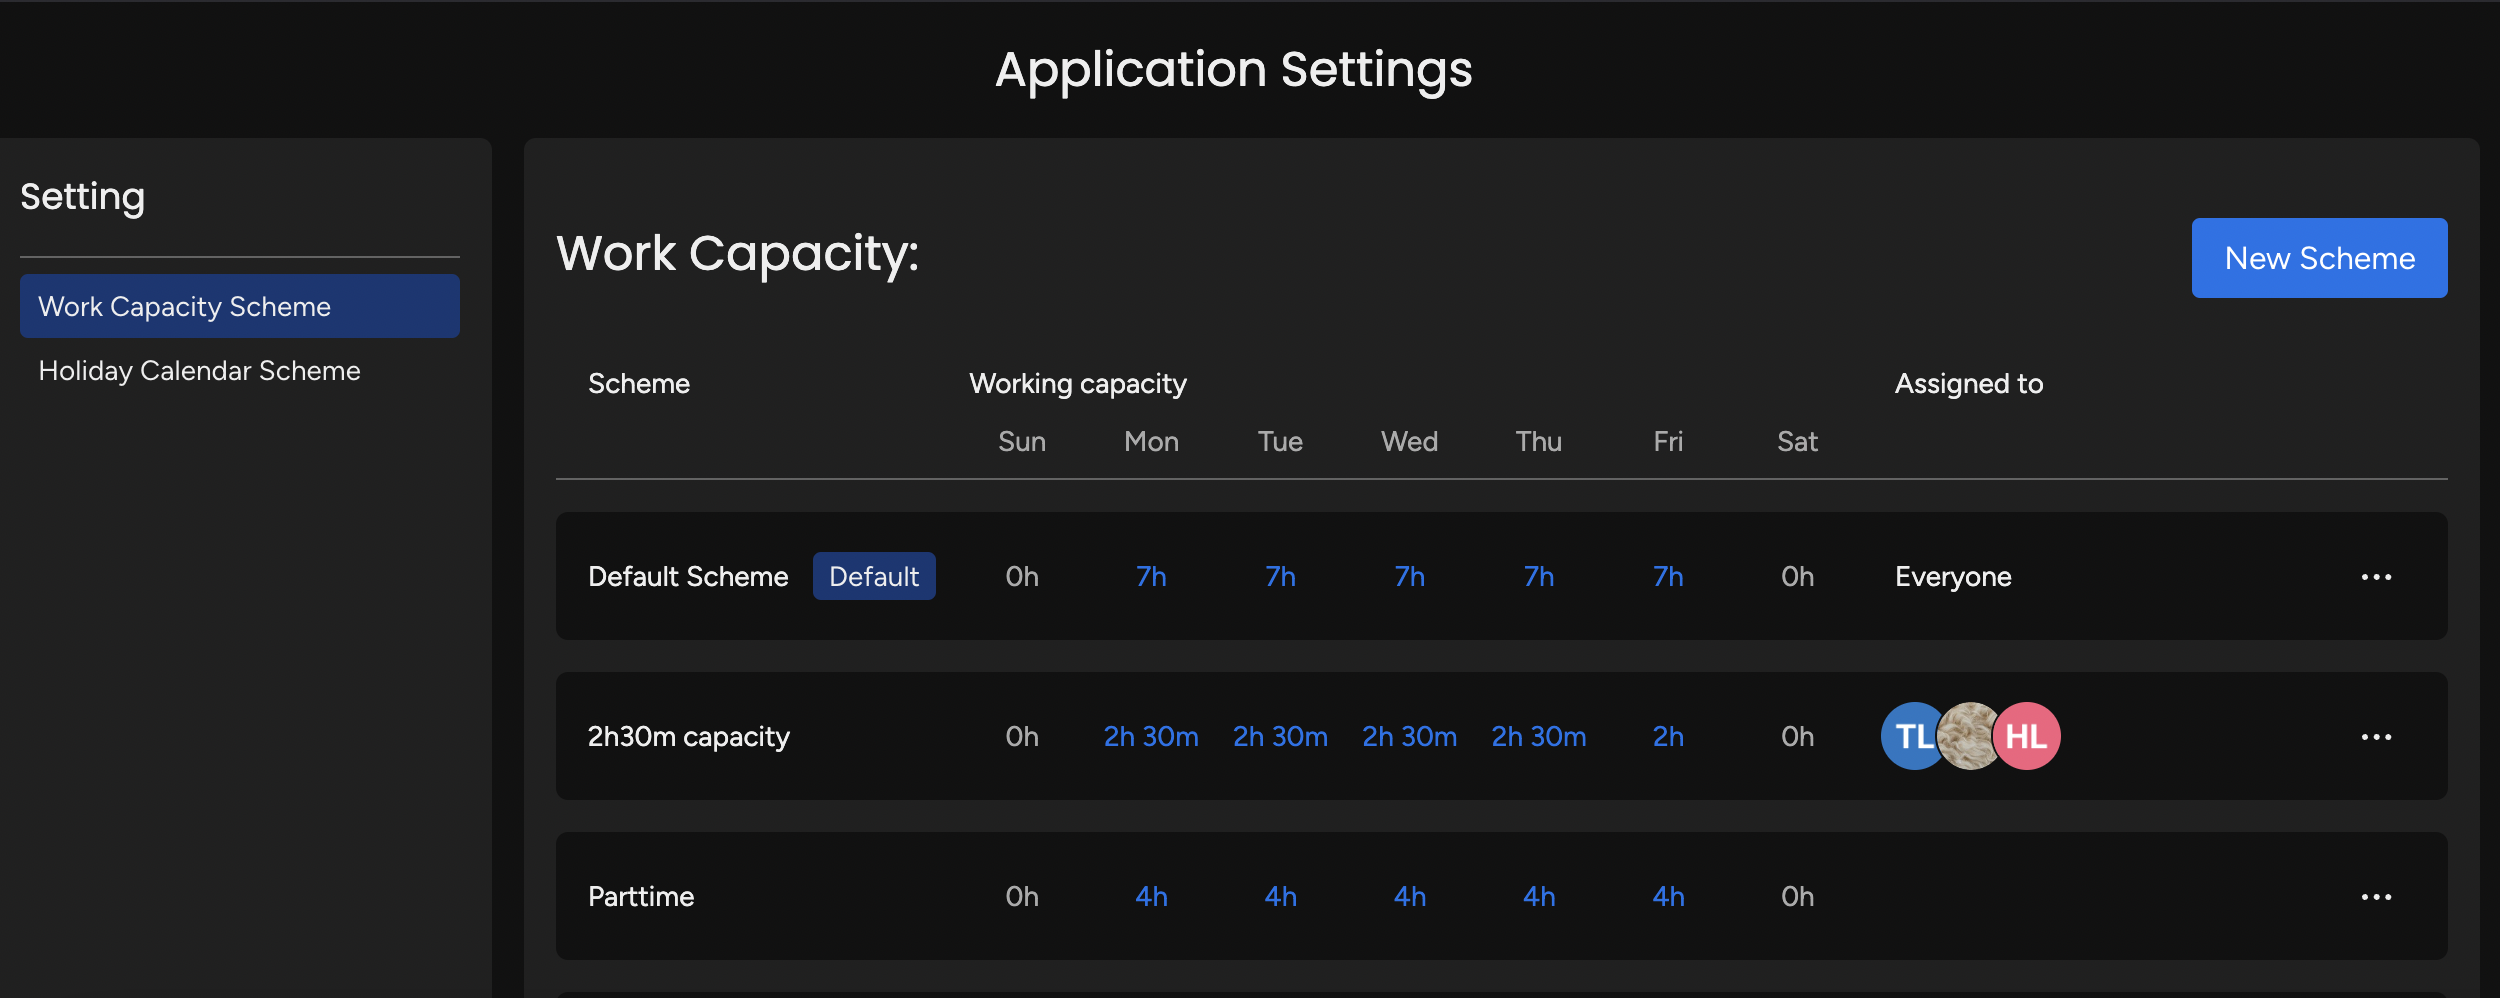Viewport: 2500px width, 998px height.
Task: Open the Parttime scheme ellipsis menu
Action: pyautogui.click(x=2377, y=896)
